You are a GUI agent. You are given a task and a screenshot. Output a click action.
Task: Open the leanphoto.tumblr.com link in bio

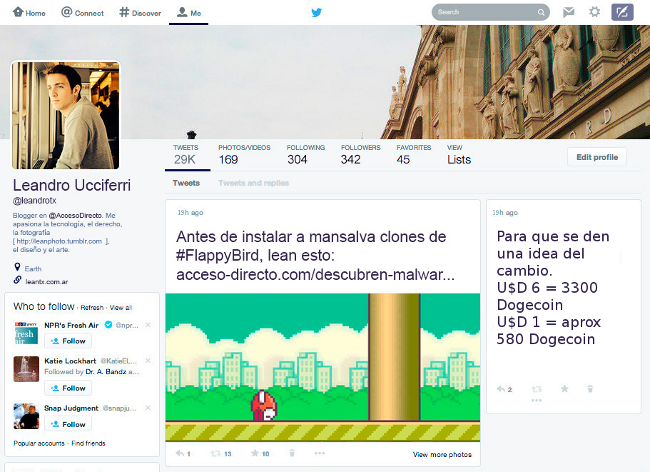click(x=59, y=241)
